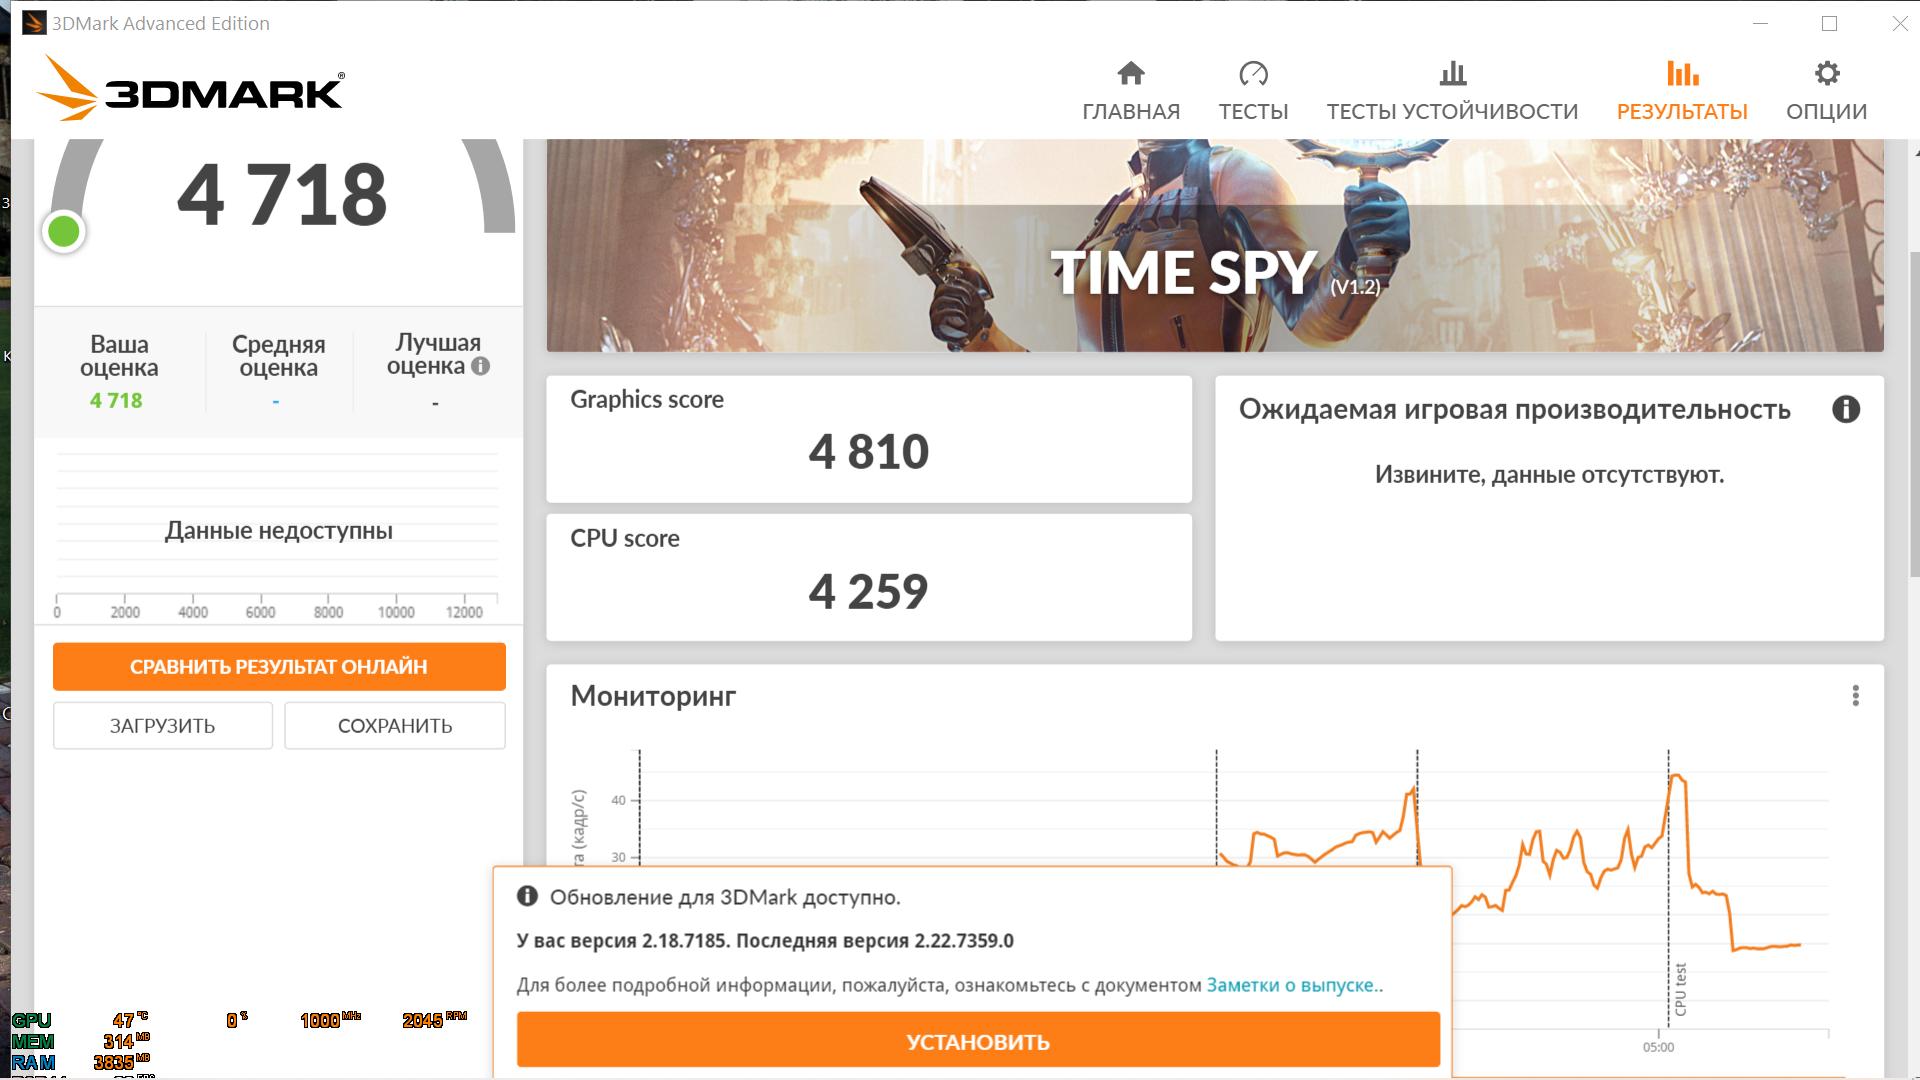This screenshot has width=1920, height=1080.
Task: Click the СОХРАНИТЬ button
Action: click(395, 726)
